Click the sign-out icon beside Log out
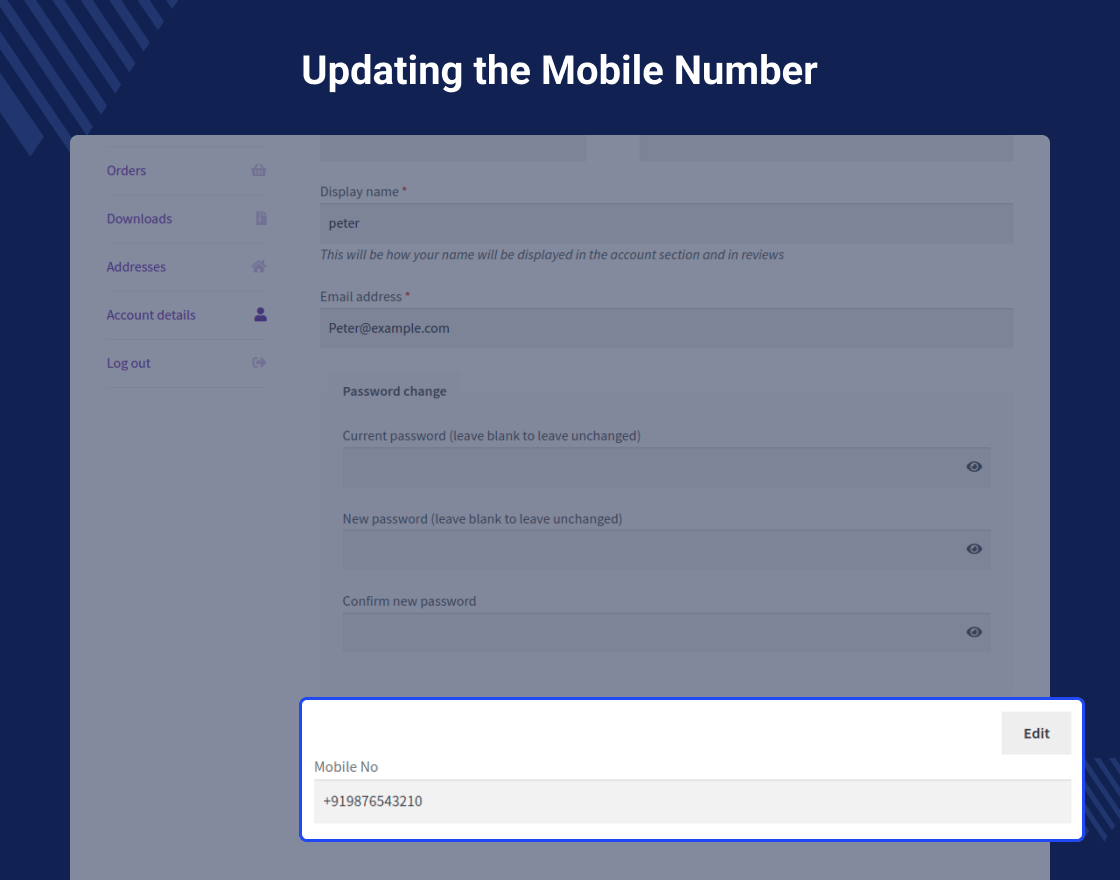This screenshot has height=880, width=1120. (259, 362)
